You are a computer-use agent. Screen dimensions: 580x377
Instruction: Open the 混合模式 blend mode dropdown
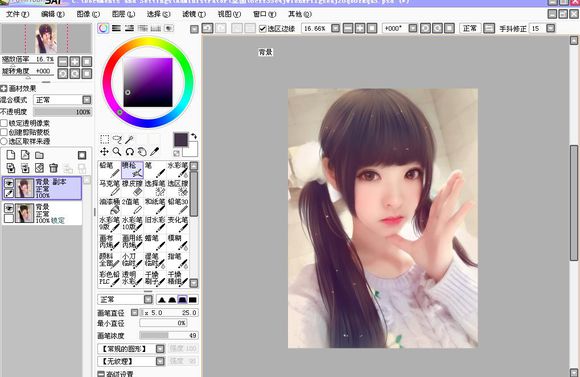point(87,100)
